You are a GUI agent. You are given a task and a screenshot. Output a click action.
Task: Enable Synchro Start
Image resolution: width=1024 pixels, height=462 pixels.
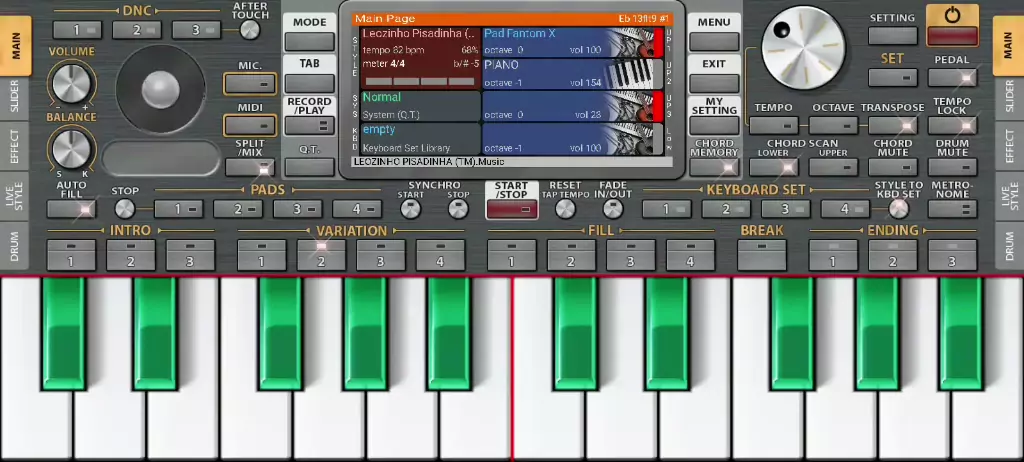click(410, 209)
